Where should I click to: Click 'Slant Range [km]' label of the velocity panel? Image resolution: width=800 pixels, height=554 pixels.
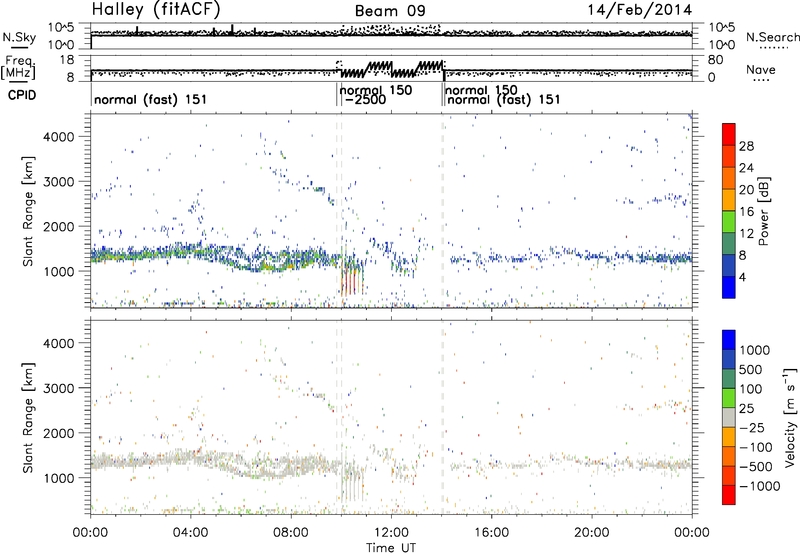(x=28, y=418)
